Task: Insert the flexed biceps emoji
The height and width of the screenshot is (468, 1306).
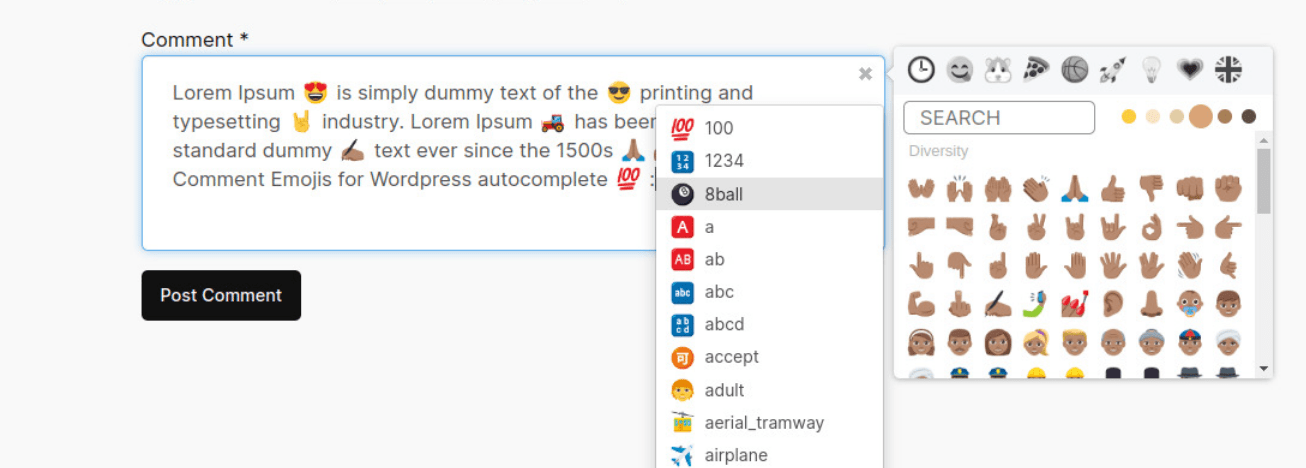Action: [x=920, y=302]
